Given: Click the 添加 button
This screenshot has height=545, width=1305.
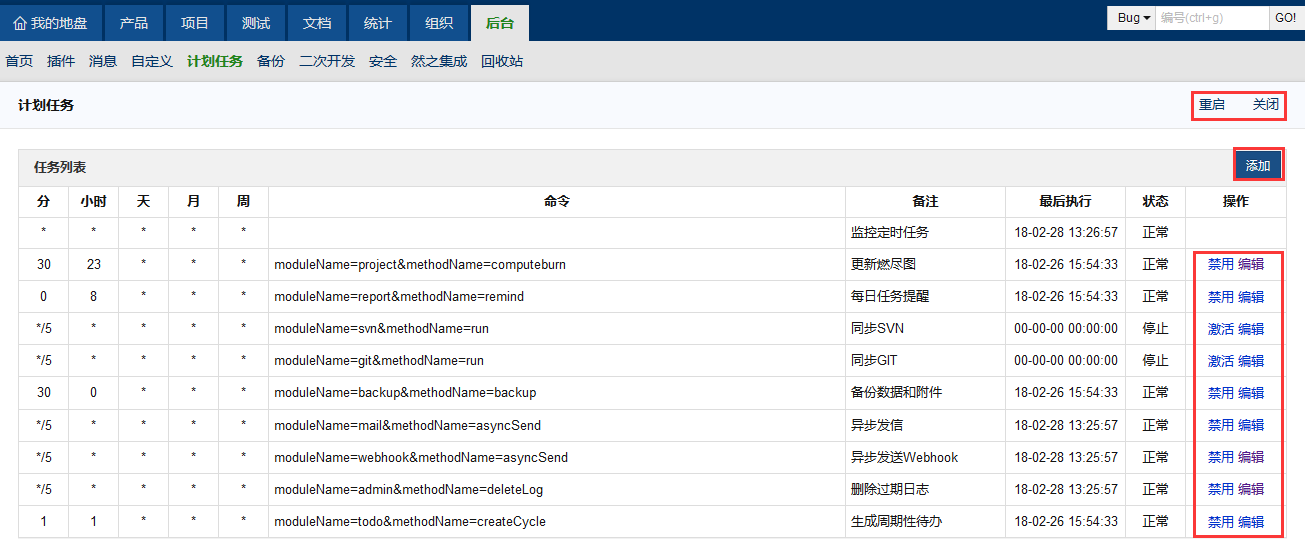Looking at the screenshot, I should point(1258,165).
